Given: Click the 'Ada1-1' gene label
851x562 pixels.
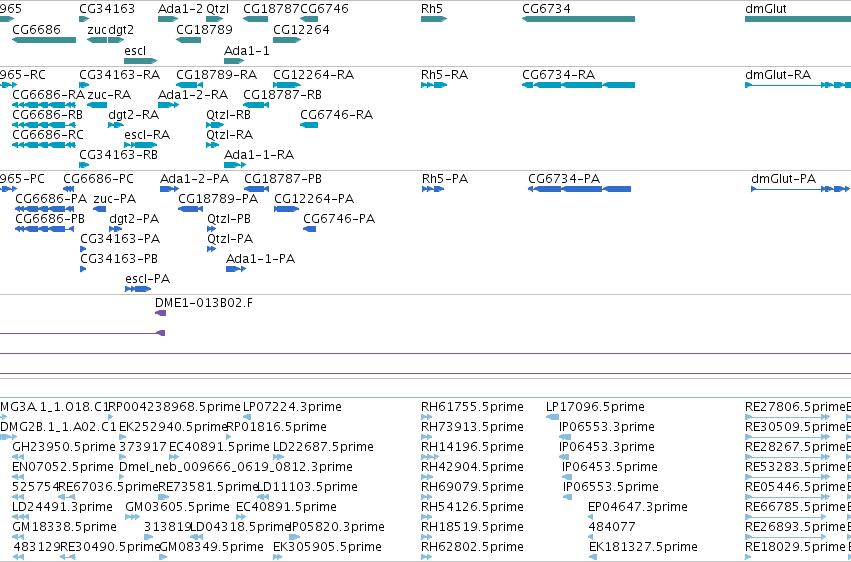Looking at the screenshot, I should click(x=247, y=50).
